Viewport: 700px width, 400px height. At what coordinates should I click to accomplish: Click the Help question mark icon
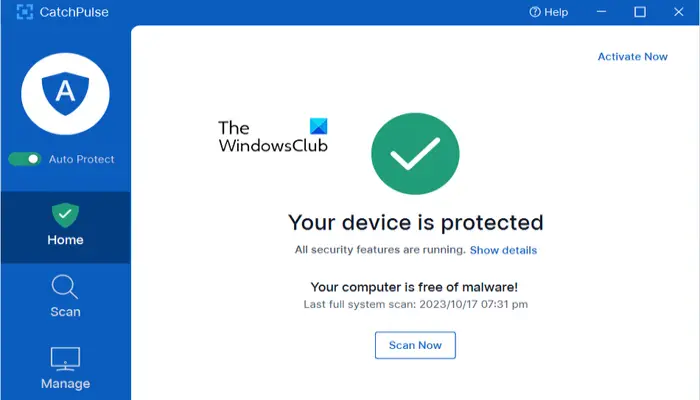pyautogui.click(x=535, y=12)
